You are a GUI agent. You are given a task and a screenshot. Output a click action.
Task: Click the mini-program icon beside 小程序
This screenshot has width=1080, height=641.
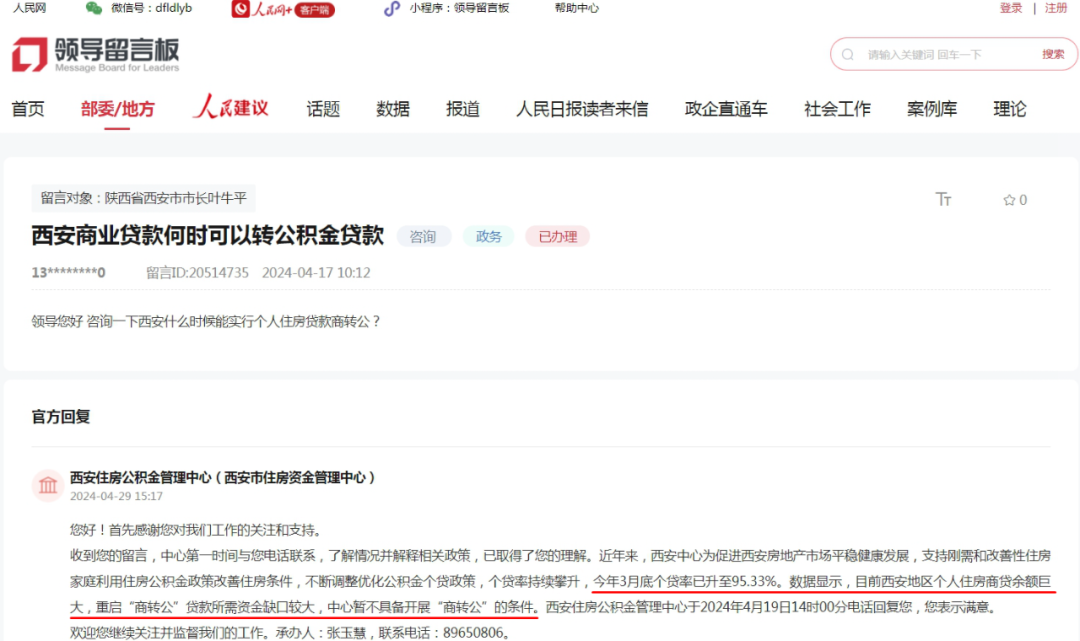(392, 8)
